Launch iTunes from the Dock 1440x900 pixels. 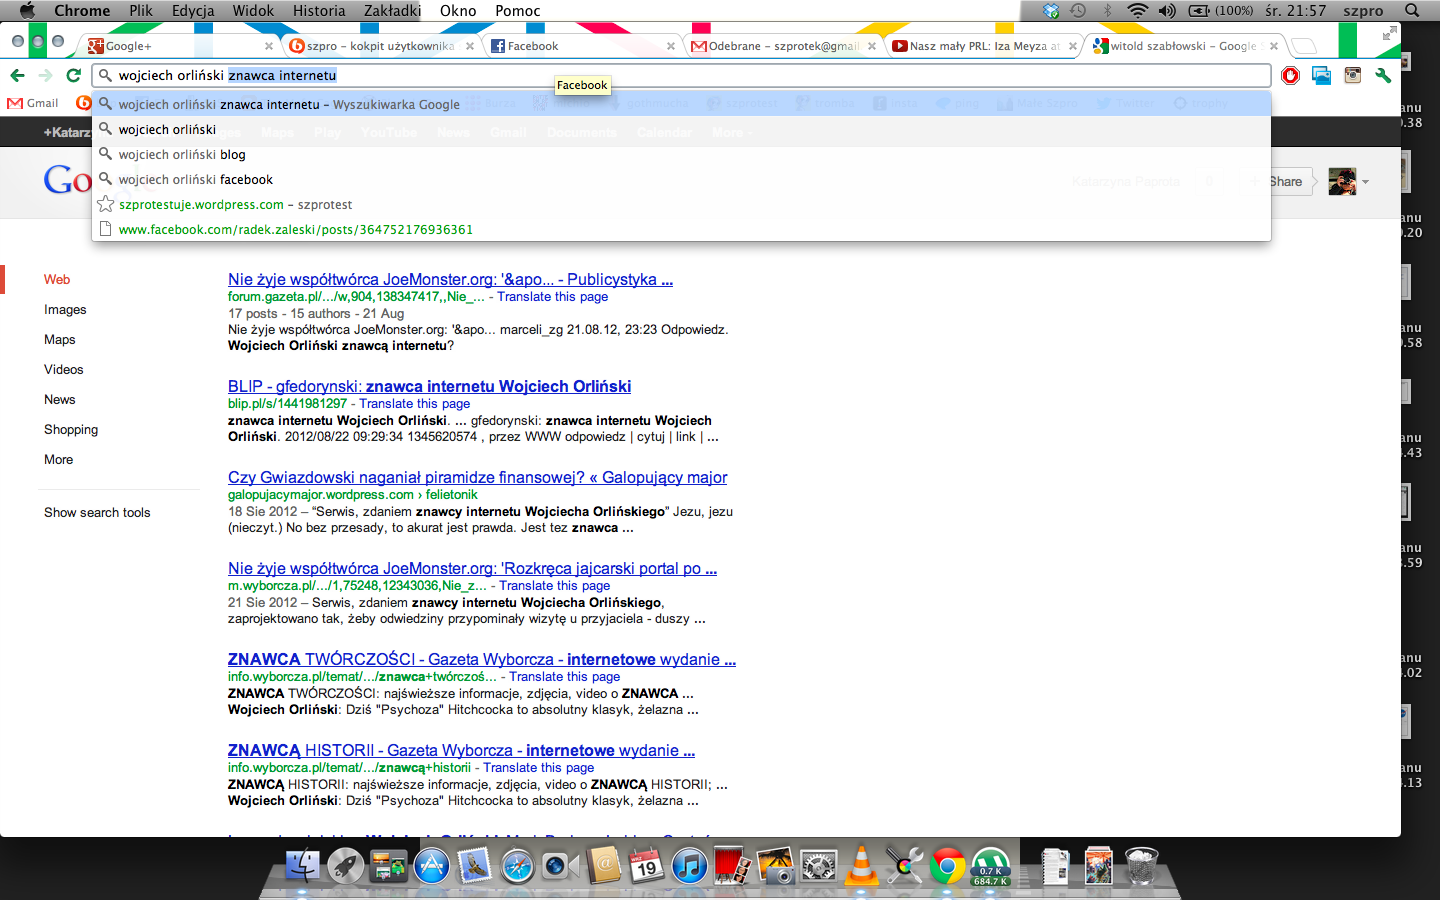click(x=689, y=866)
